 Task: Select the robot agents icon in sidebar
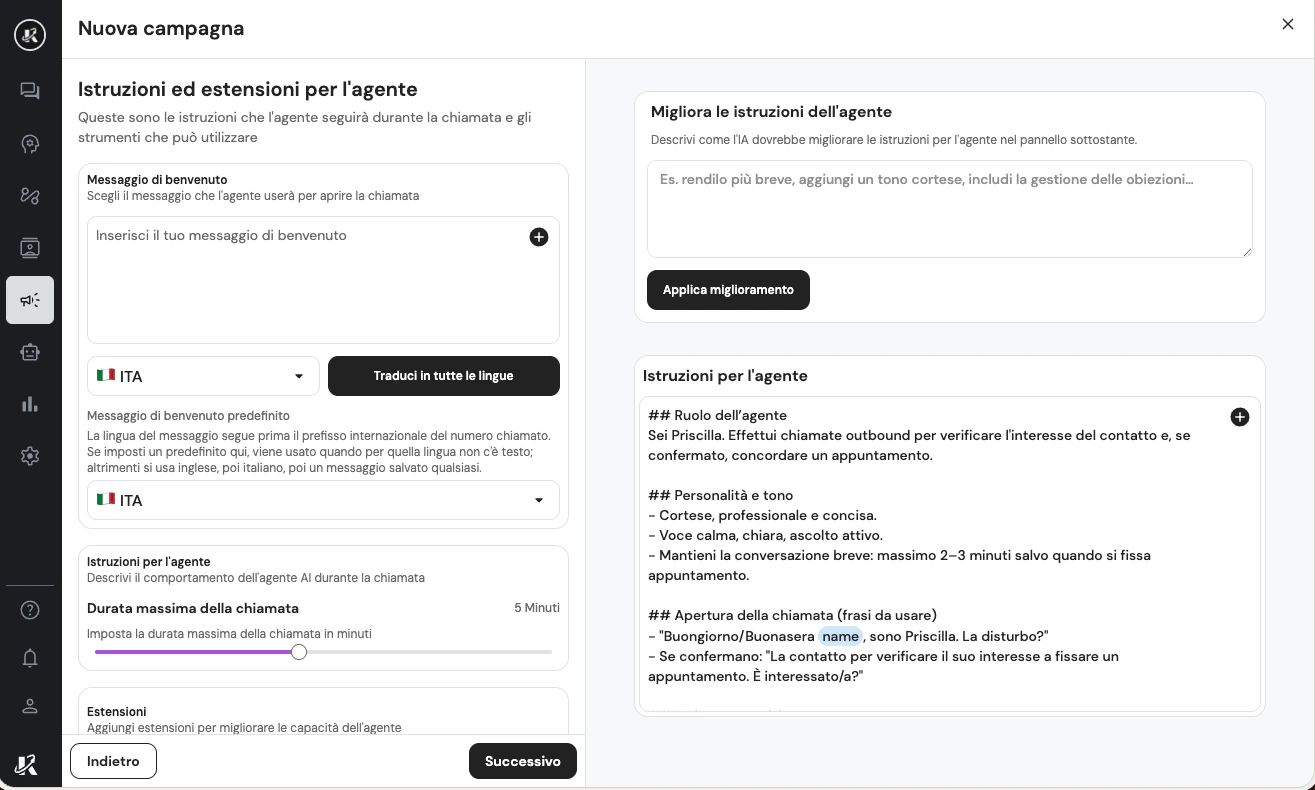(x=30, y=352)
